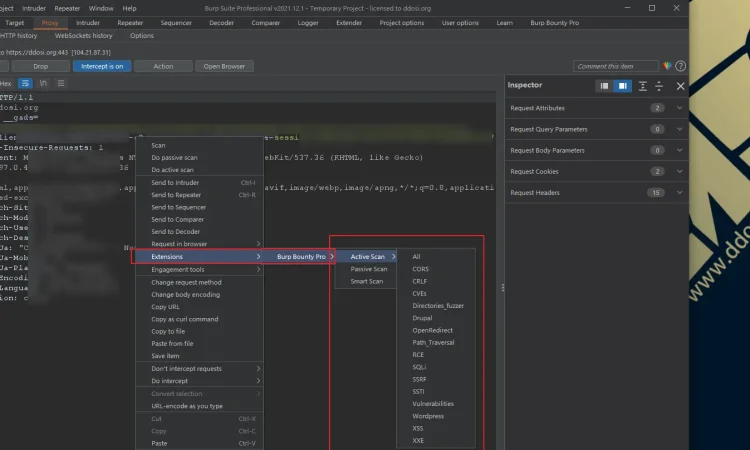Switch to the Comparer tab
This screenshot has height=450, width=750.
click(265, 23)
